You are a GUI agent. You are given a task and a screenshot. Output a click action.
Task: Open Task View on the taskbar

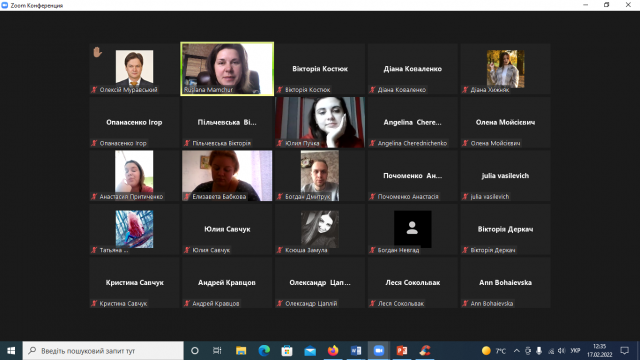[x=217, y=351]
